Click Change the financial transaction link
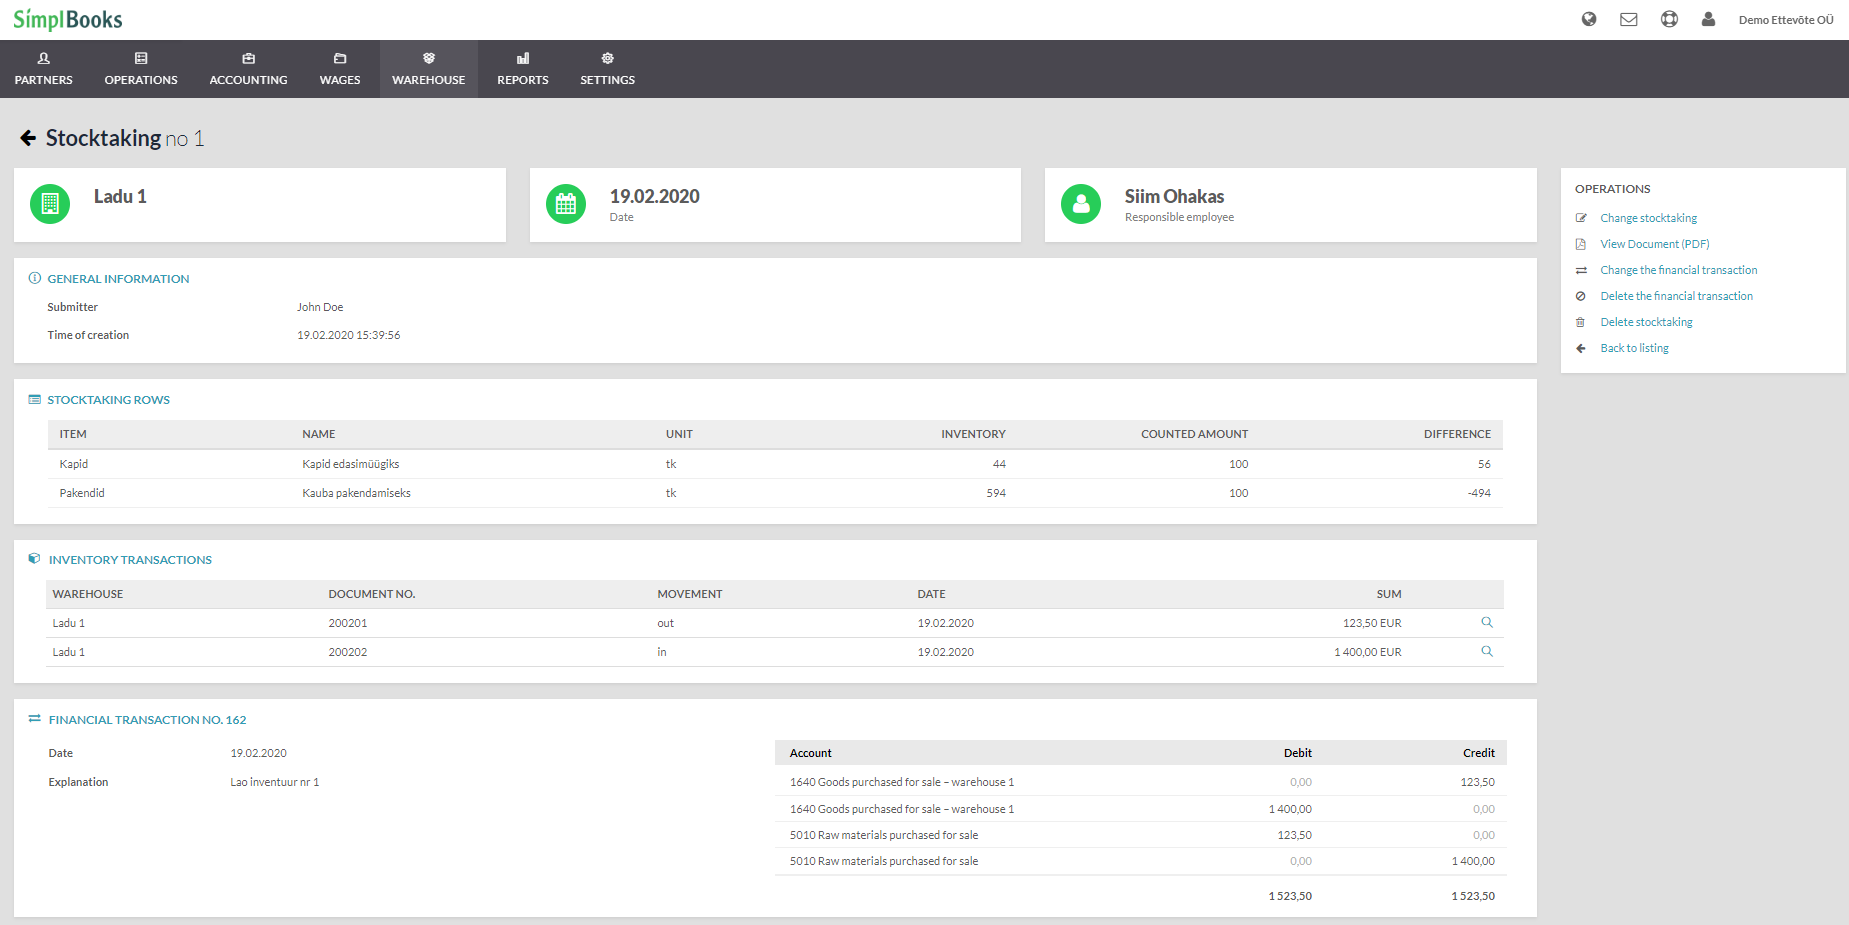The width and height of the screenshot is (1849, 925). pyautogui.click(x=1679, y=270)
